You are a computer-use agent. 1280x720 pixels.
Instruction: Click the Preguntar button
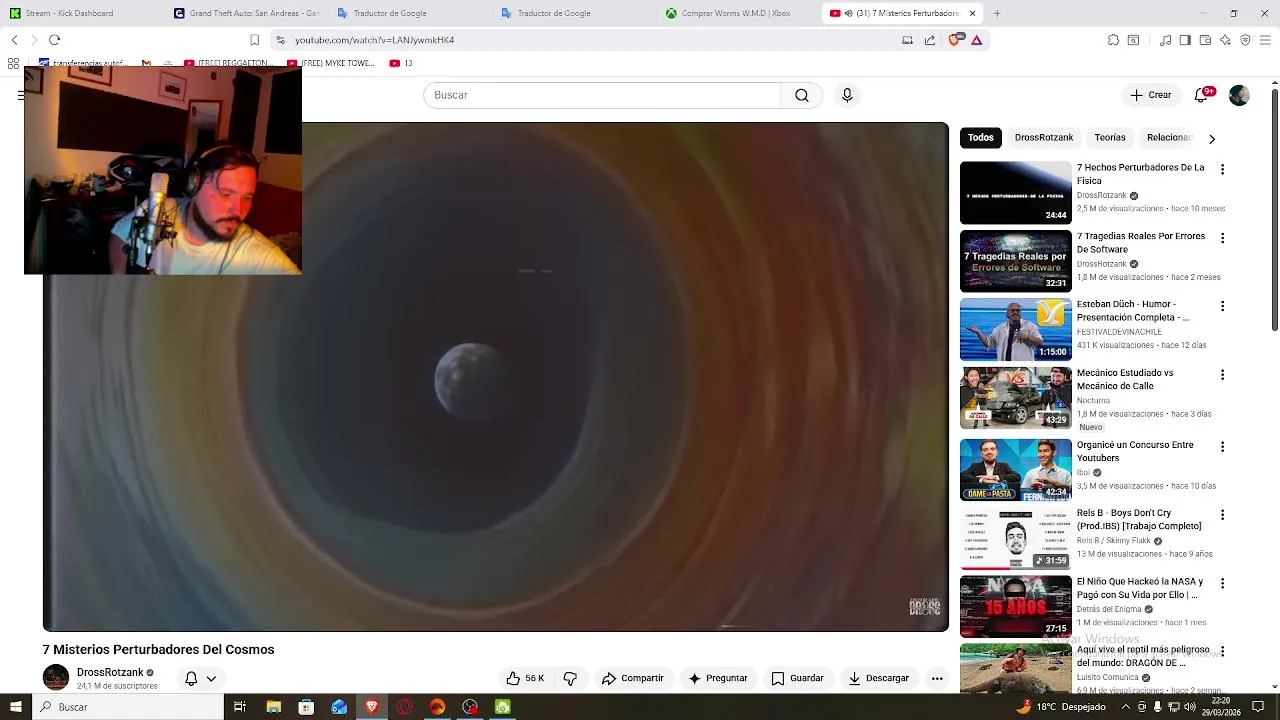717,678
